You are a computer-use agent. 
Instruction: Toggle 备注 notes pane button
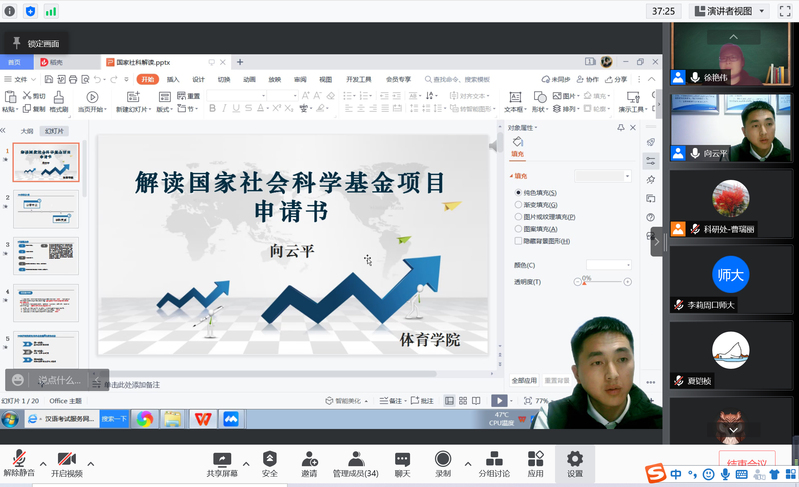click(391, 401)
